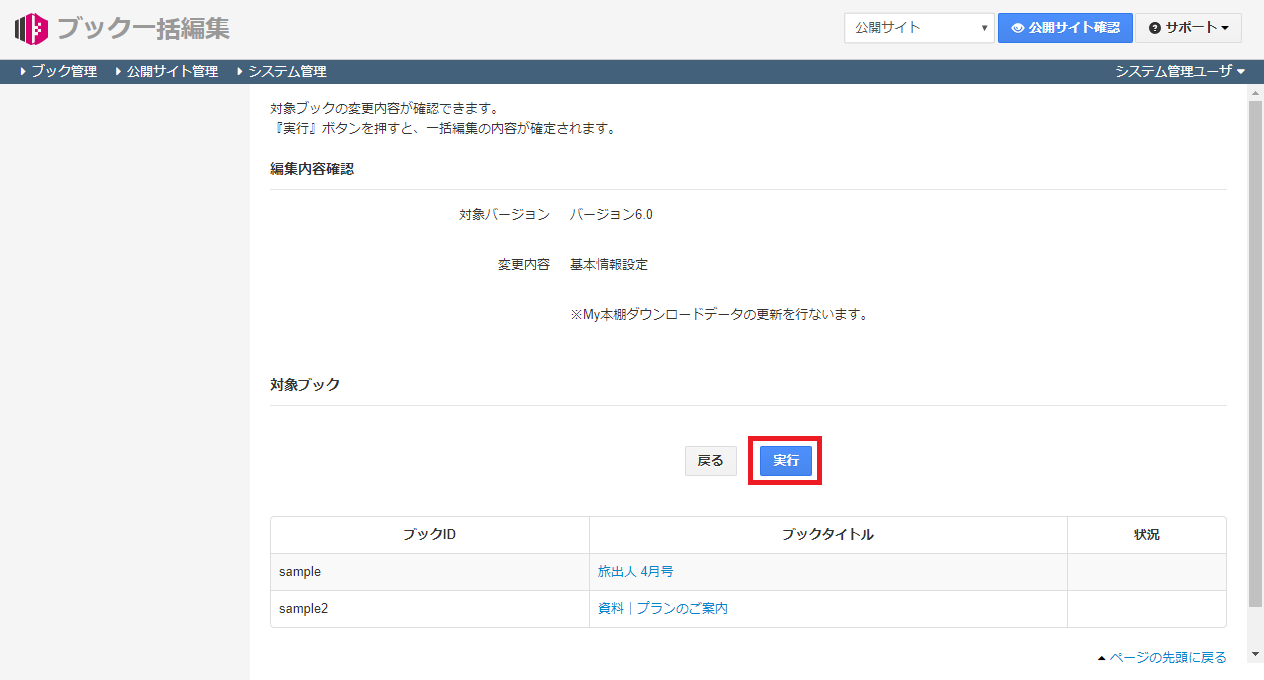Viewport: 1264px width, 680px height.
Task: Open the 資料｜プランのご案内 book link
Action: 663,608
